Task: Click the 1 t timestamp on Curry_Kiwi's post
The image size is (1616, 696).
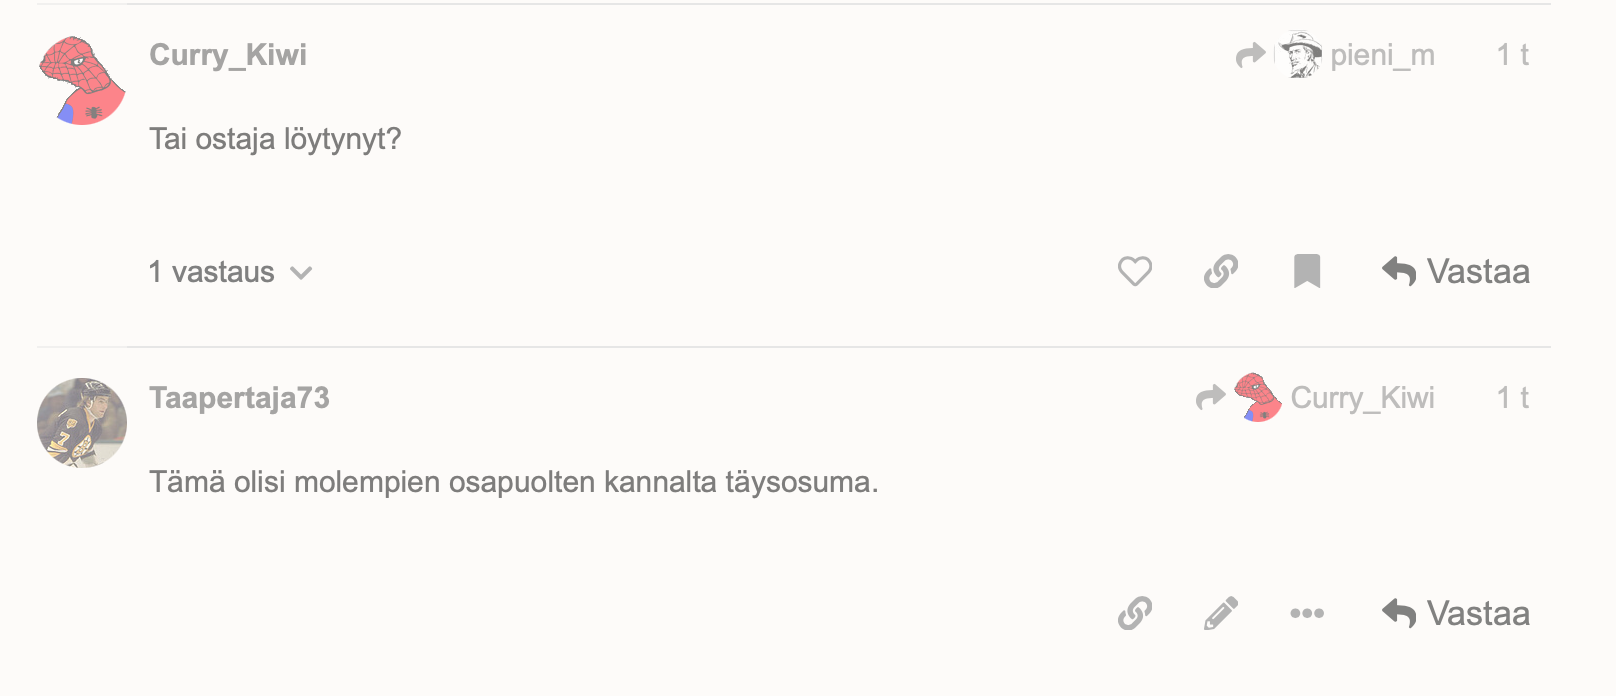Action: [x=1512, y=55]
